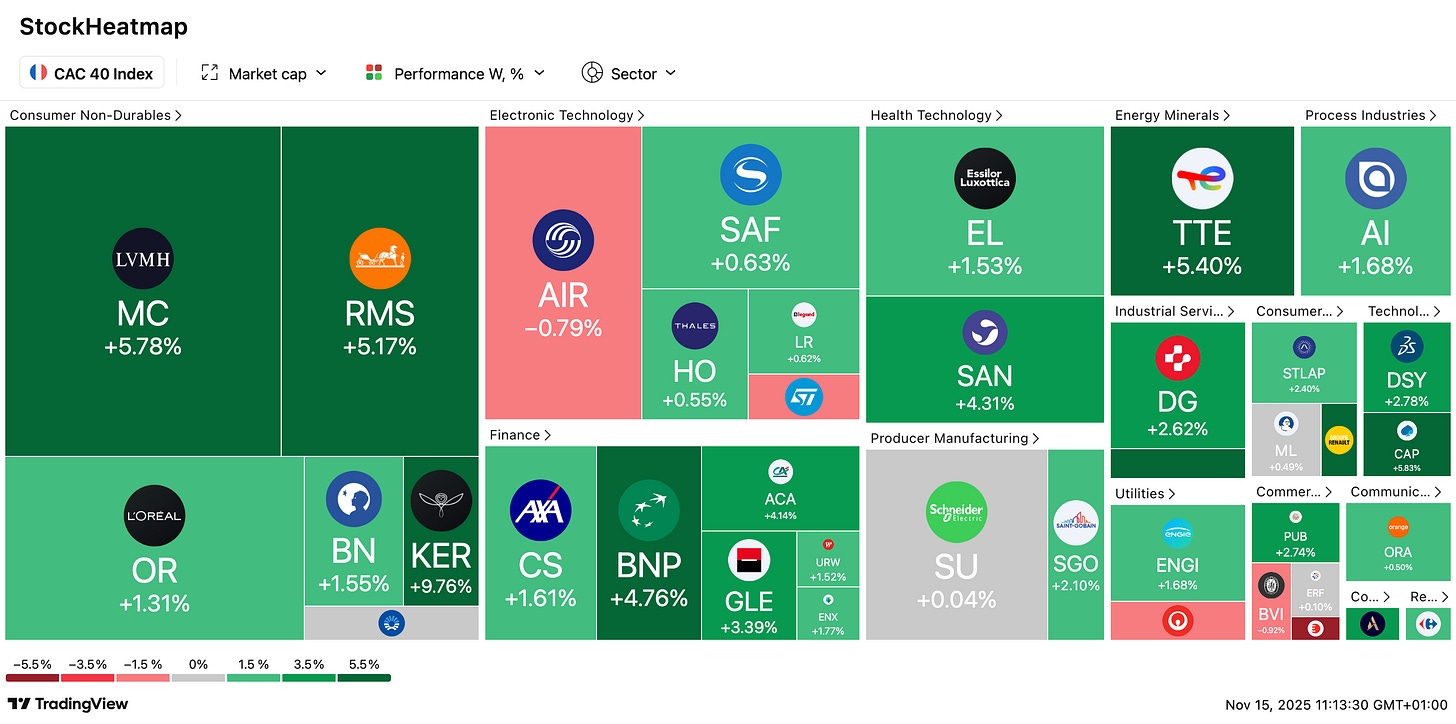The width and height of the screenshot is (1456, 724).
Task: Click the Kering owl logo above KER
Action: pyautogui.click(x=441, y=499)
